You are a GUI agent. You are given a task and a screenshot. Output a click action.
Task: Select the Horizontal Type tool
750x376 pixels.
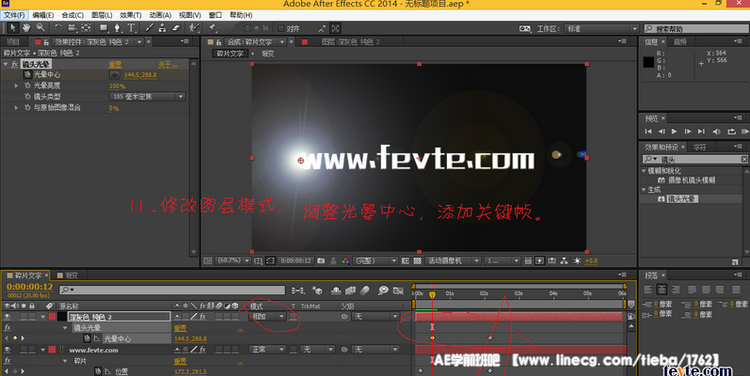131,28
